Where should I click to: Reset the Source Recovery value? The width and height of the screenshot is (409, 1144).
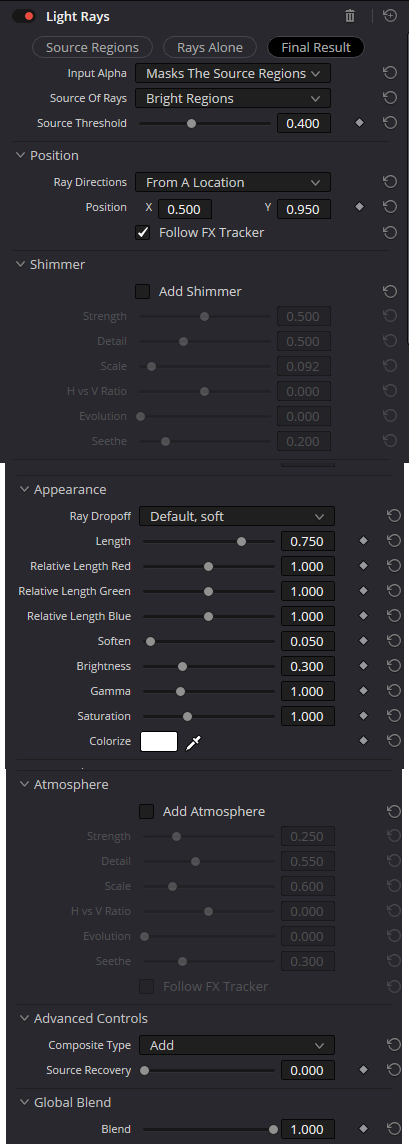[394, 1070]
